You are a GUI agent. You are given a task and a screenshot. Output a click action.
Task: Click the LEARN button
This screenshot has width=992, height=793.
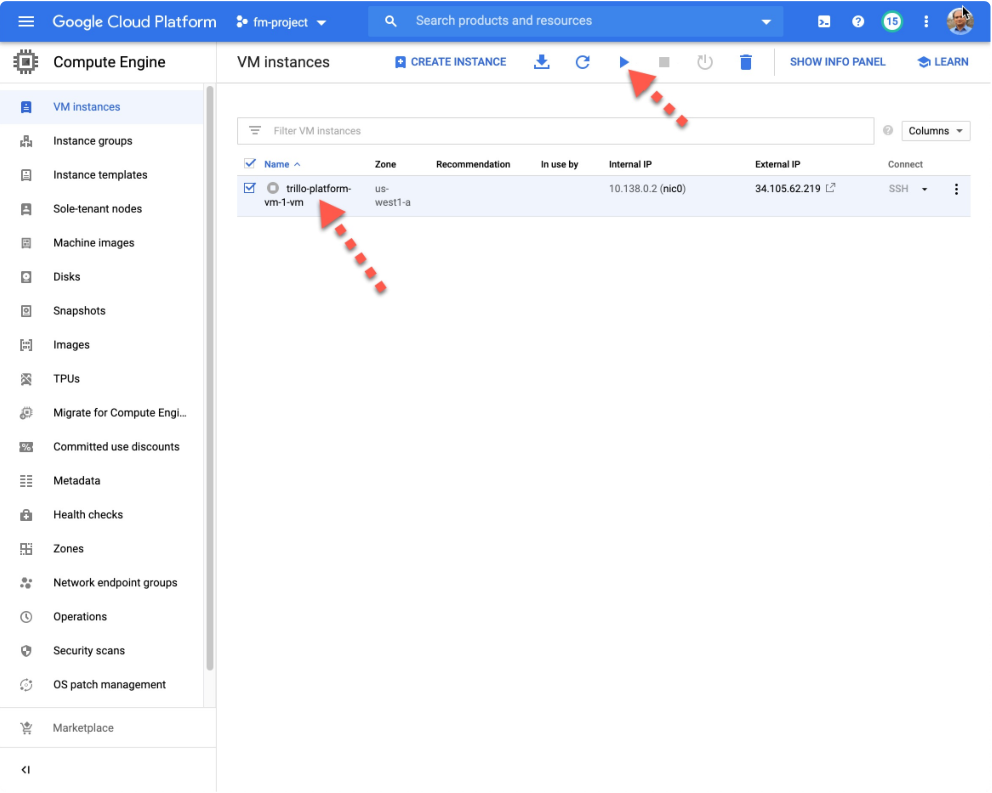point(943,62)
